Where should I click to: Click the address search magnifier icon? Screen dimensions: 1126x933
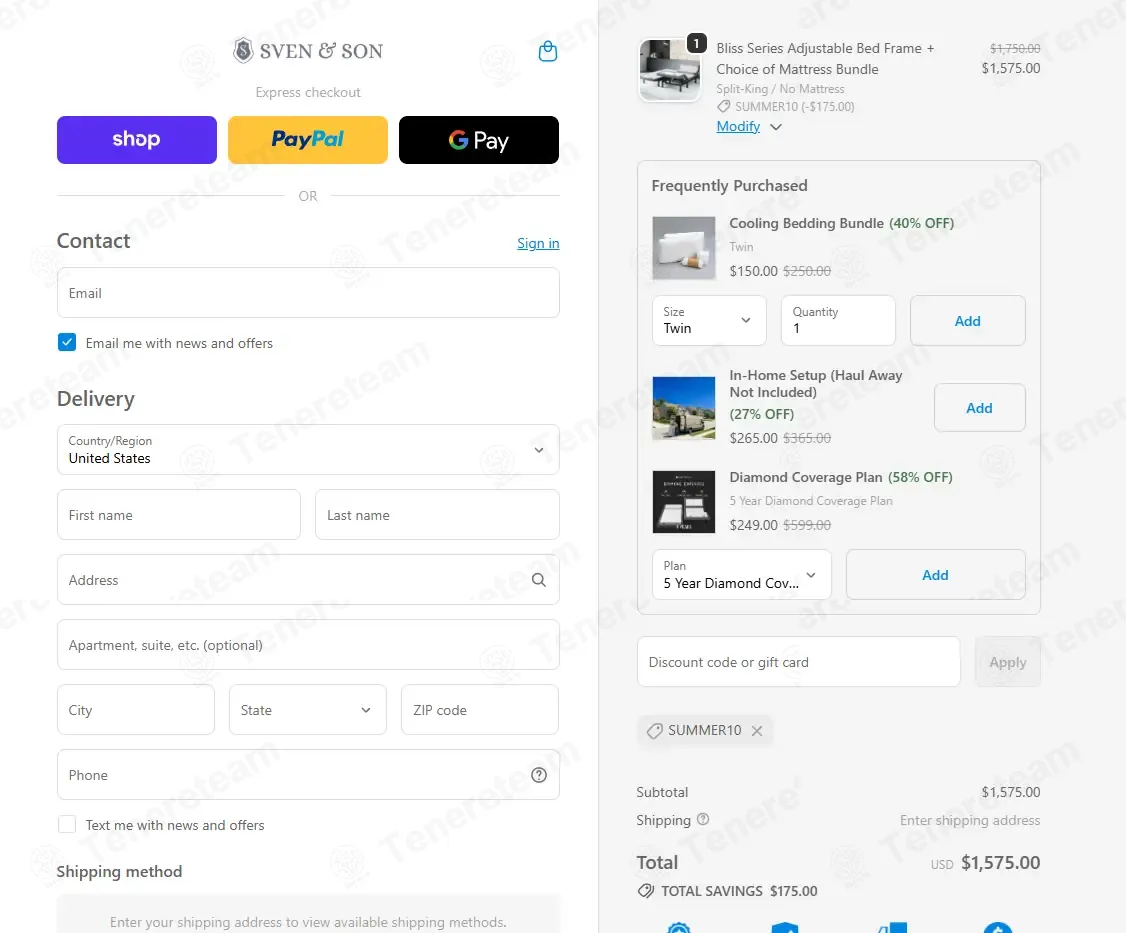click(539, 580)
